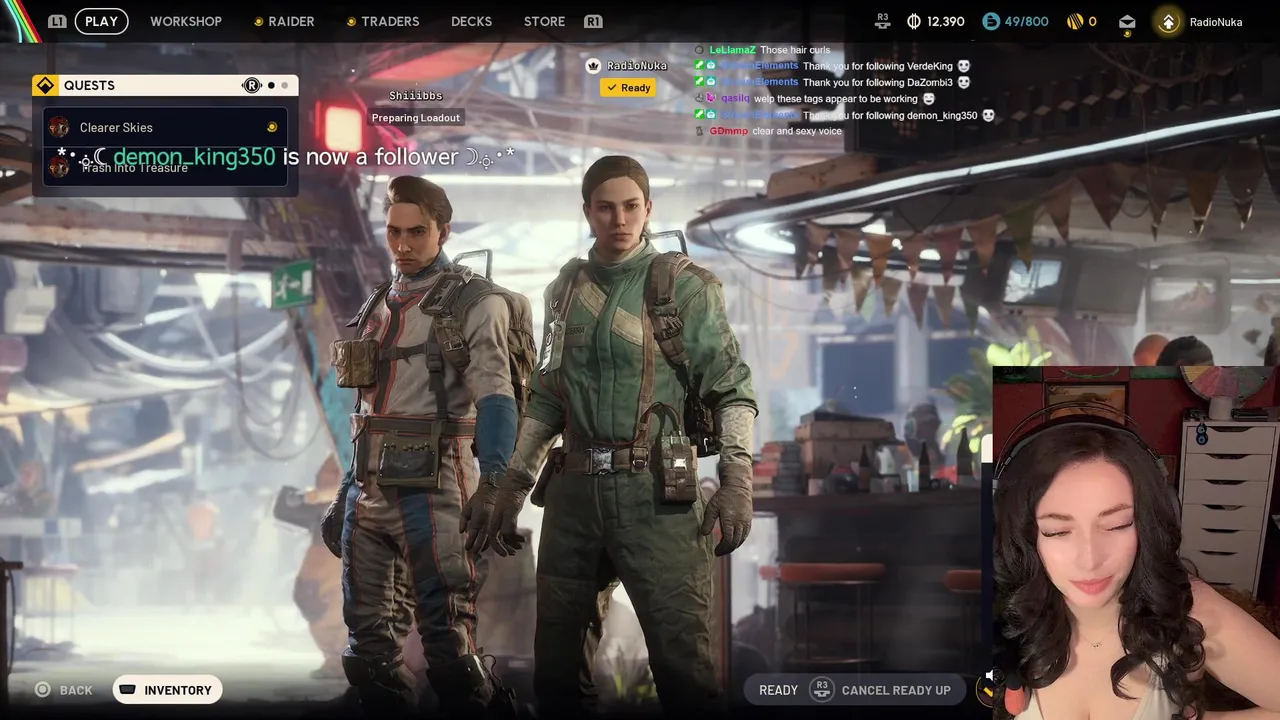Click the gold token icon next to 0
Image resolution: width=1280 pixels, height=720 pixels.
click(x=1075, y=21)
